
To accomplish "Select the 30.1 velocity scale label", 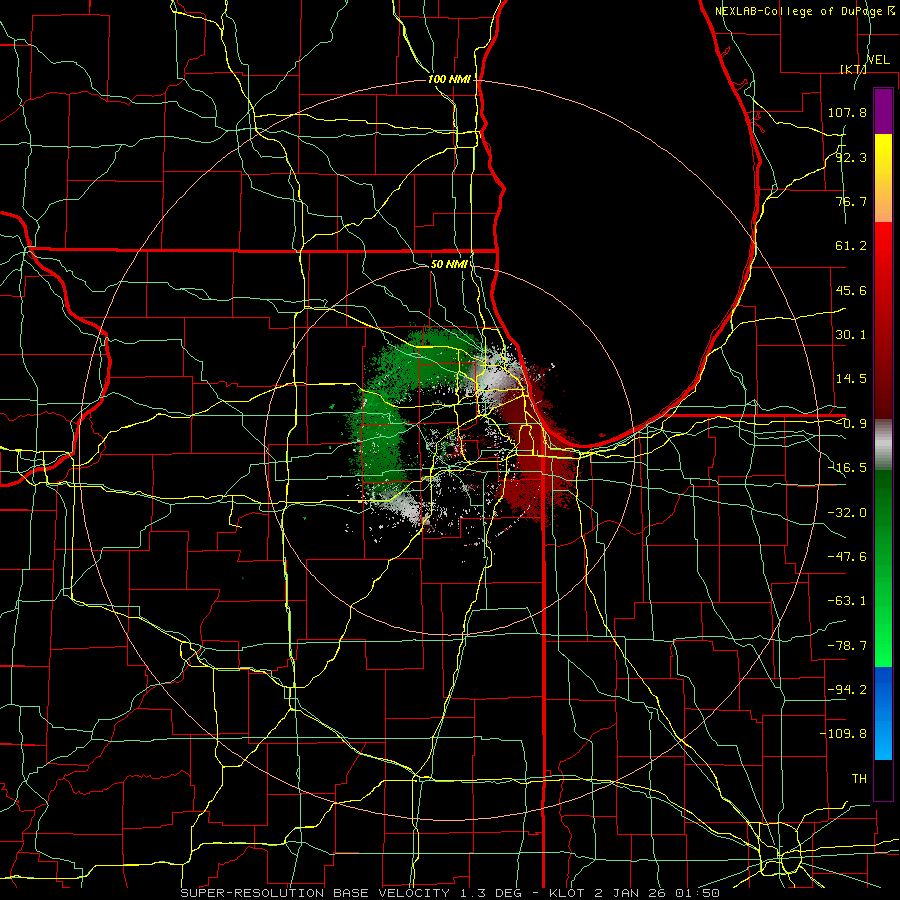I will click(851, 335).
